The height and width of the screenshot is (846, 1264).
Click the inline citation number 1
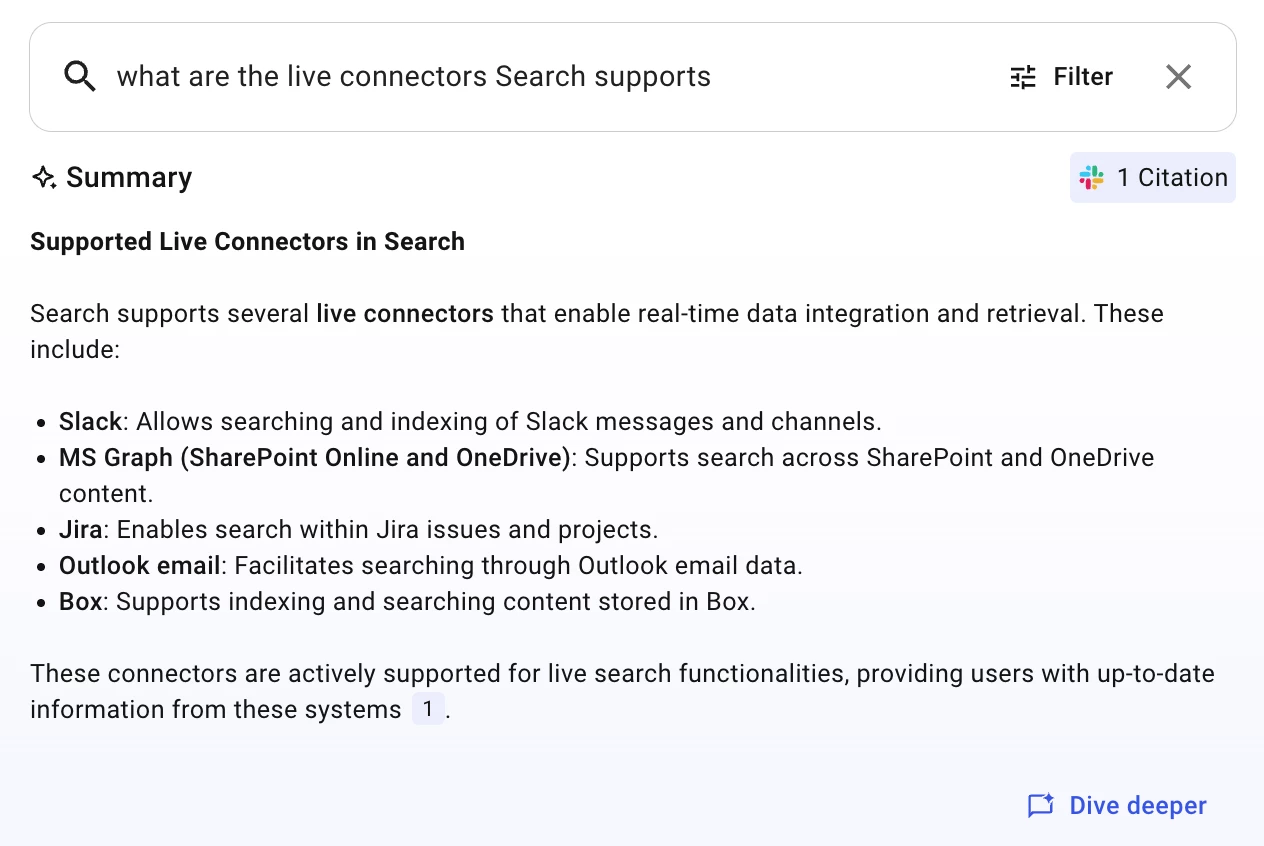(x=427, y=710)
